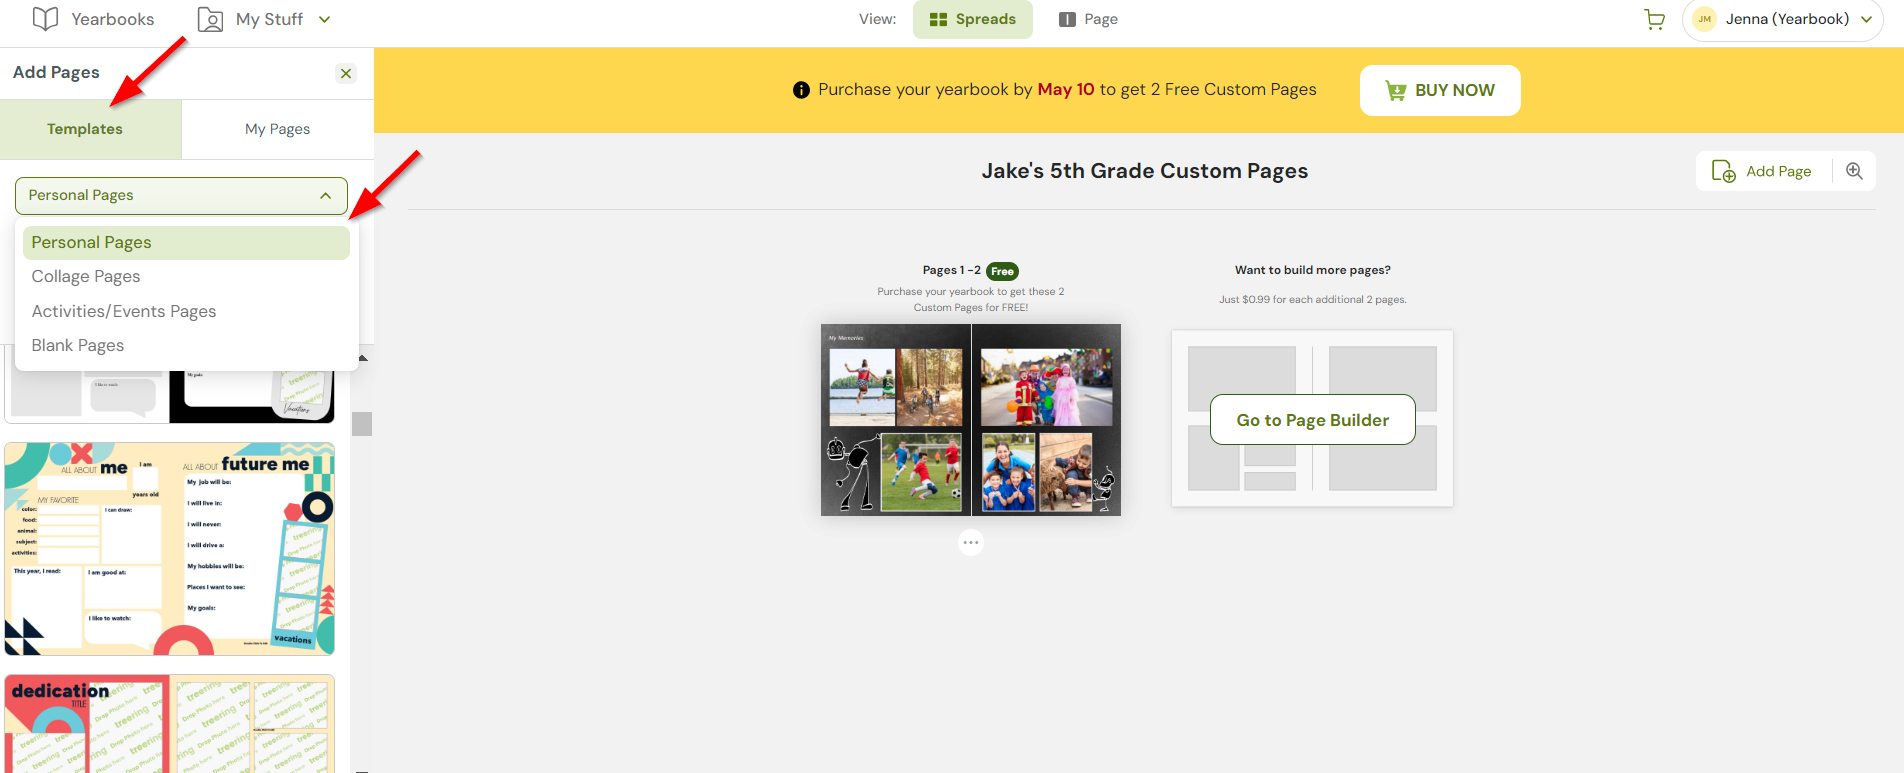The height and width of the screenshot is (773, 1904).
Task: Select the dedication template thumbnail
Action: [x=170, y=724]
